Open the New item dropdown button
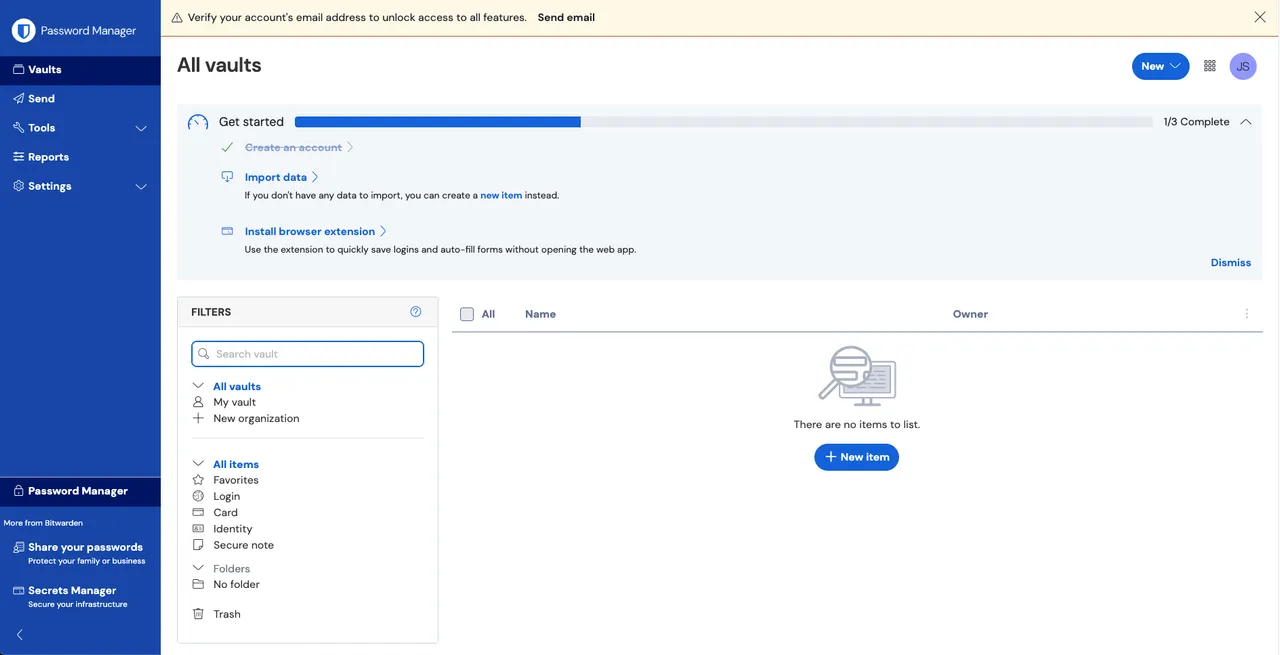This screenshot has width=1280, height=655. point(1160,66)
